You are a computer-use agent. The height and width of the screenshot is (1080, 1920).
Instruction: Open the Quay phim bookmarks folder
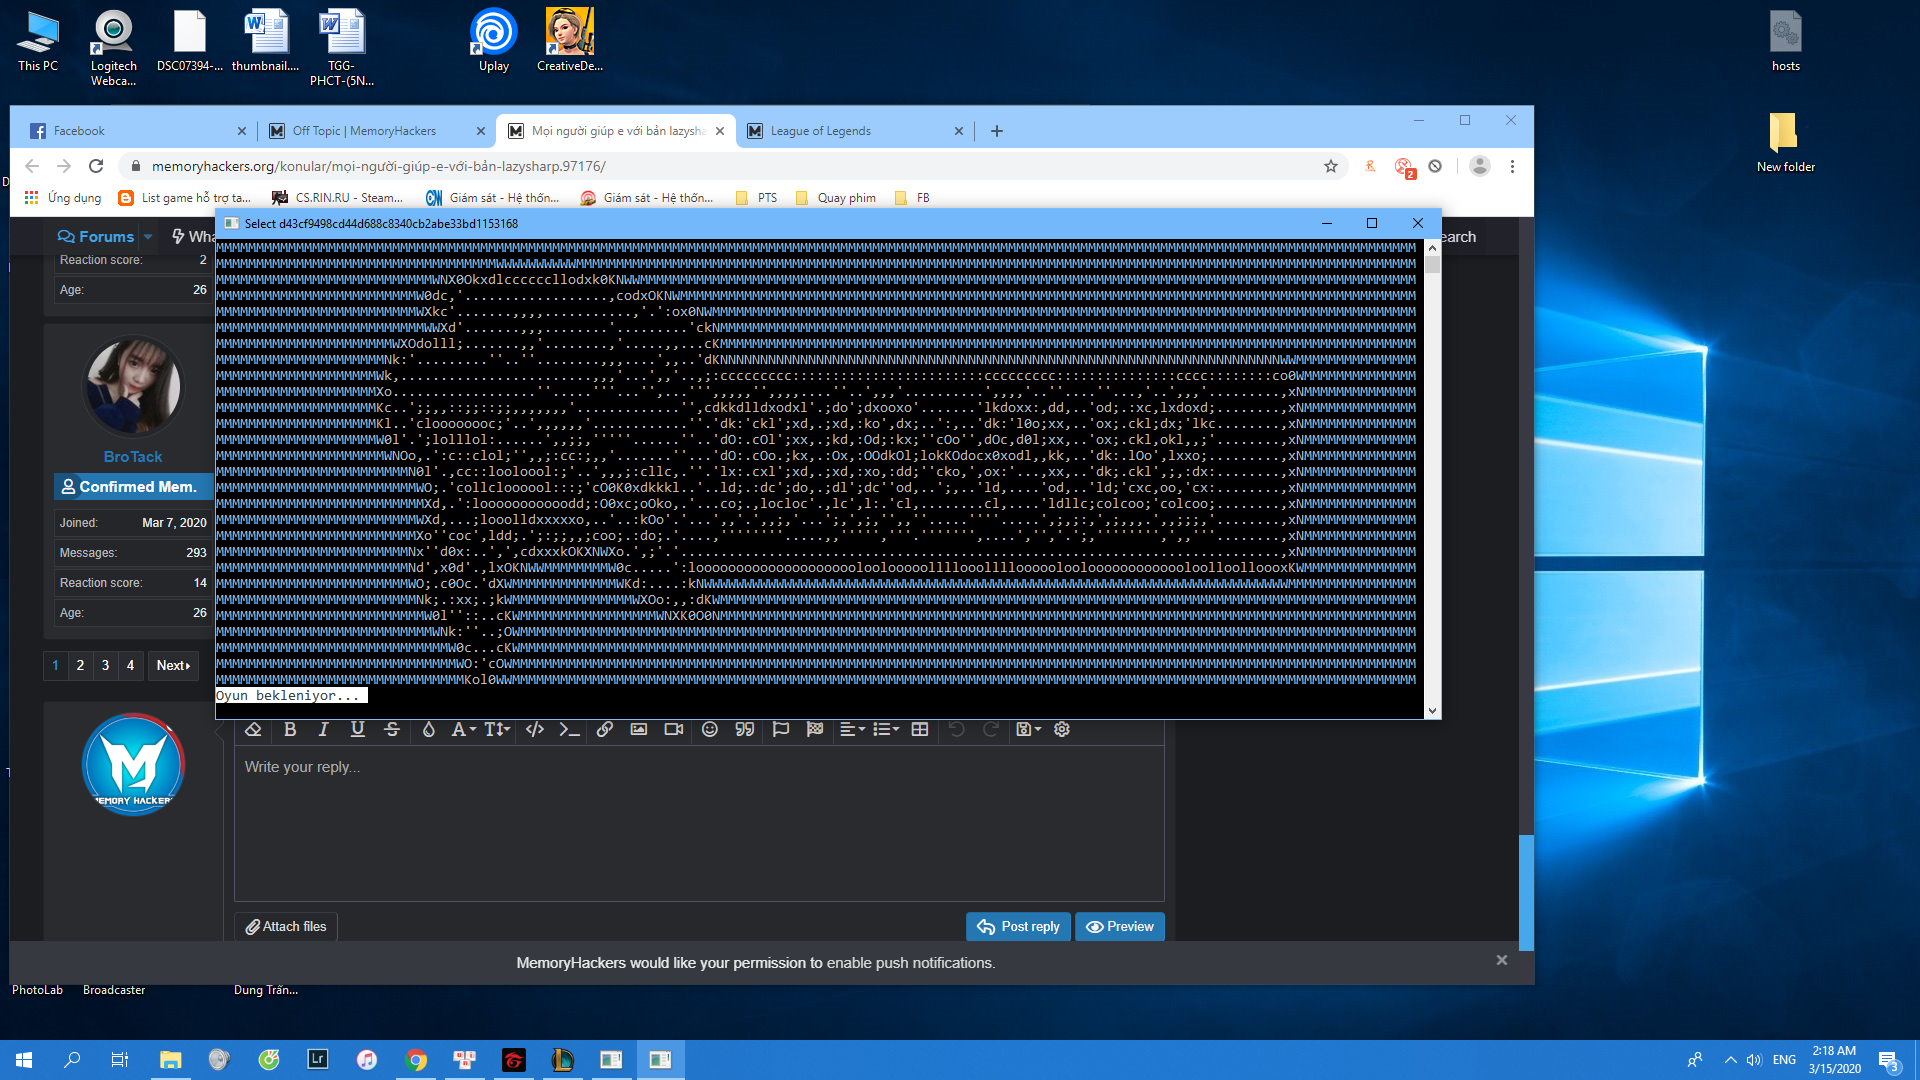click(836, 198)
